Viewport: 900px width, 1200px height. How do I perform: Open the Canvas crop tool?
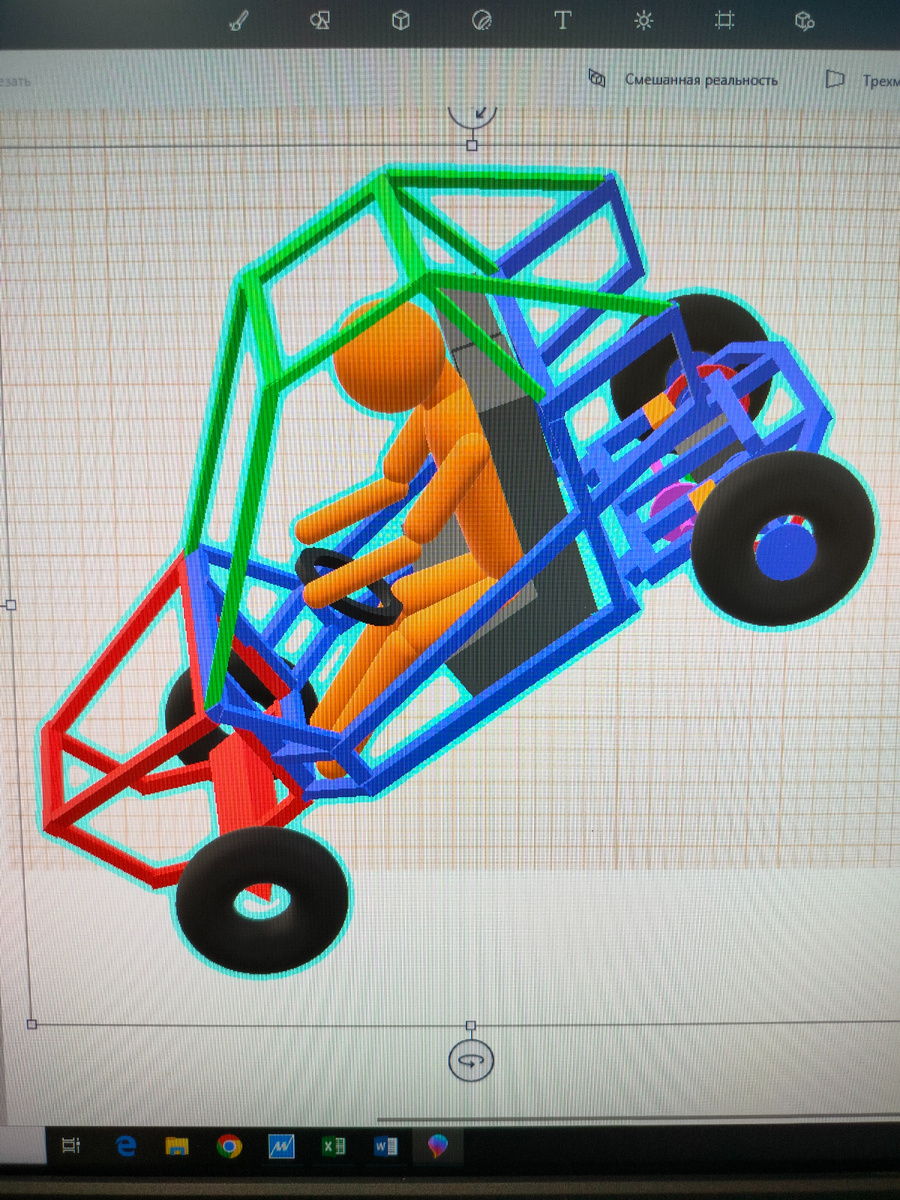click(x=725, y=21)
